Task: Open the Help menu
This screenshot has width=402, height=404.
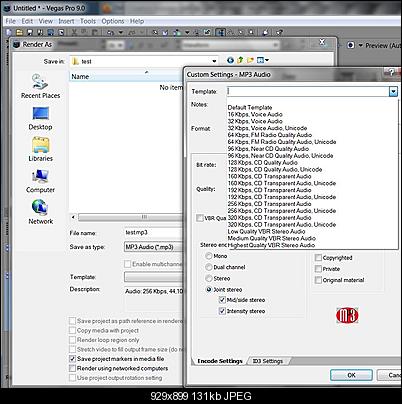Action: click(137, 21)
